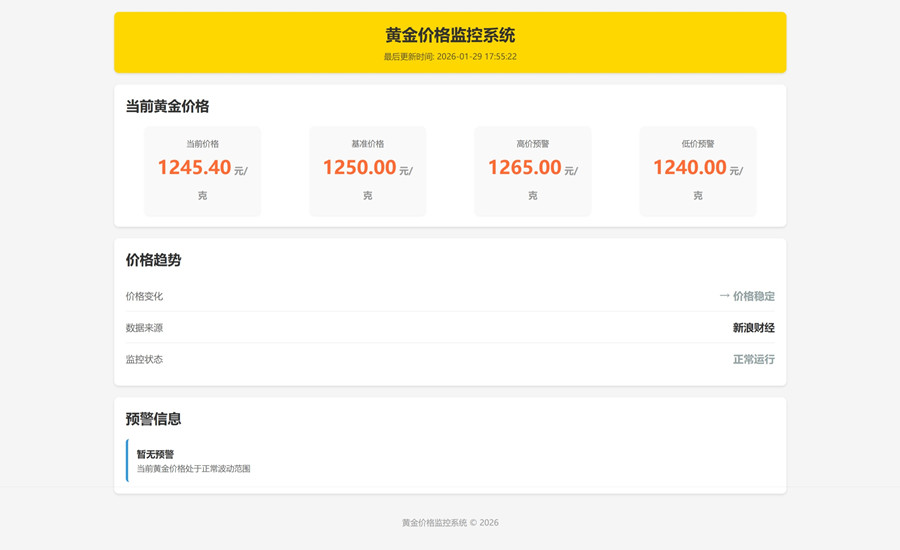Select the 基准价格 card showing 1250.00
This screenshot has width=900, height=550.
coord(367,171)
